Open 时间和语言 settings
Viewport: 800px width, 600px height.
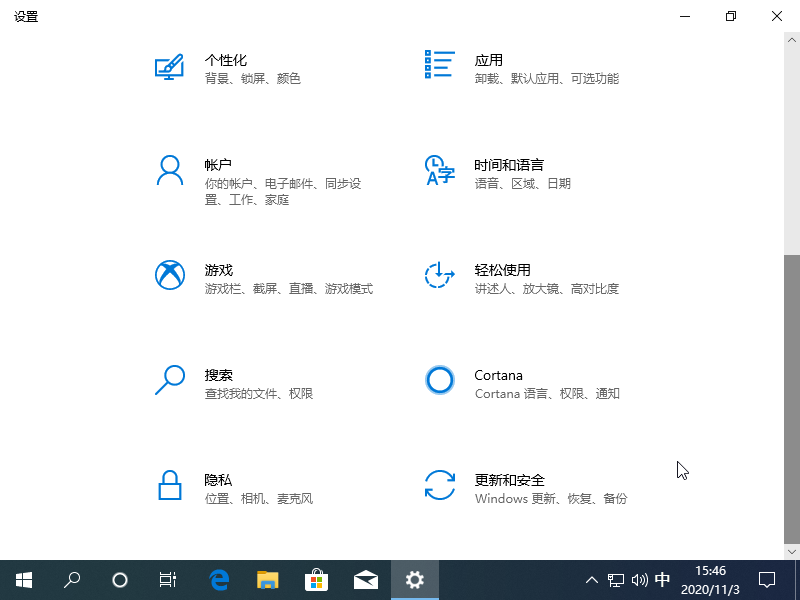[510, 173]
